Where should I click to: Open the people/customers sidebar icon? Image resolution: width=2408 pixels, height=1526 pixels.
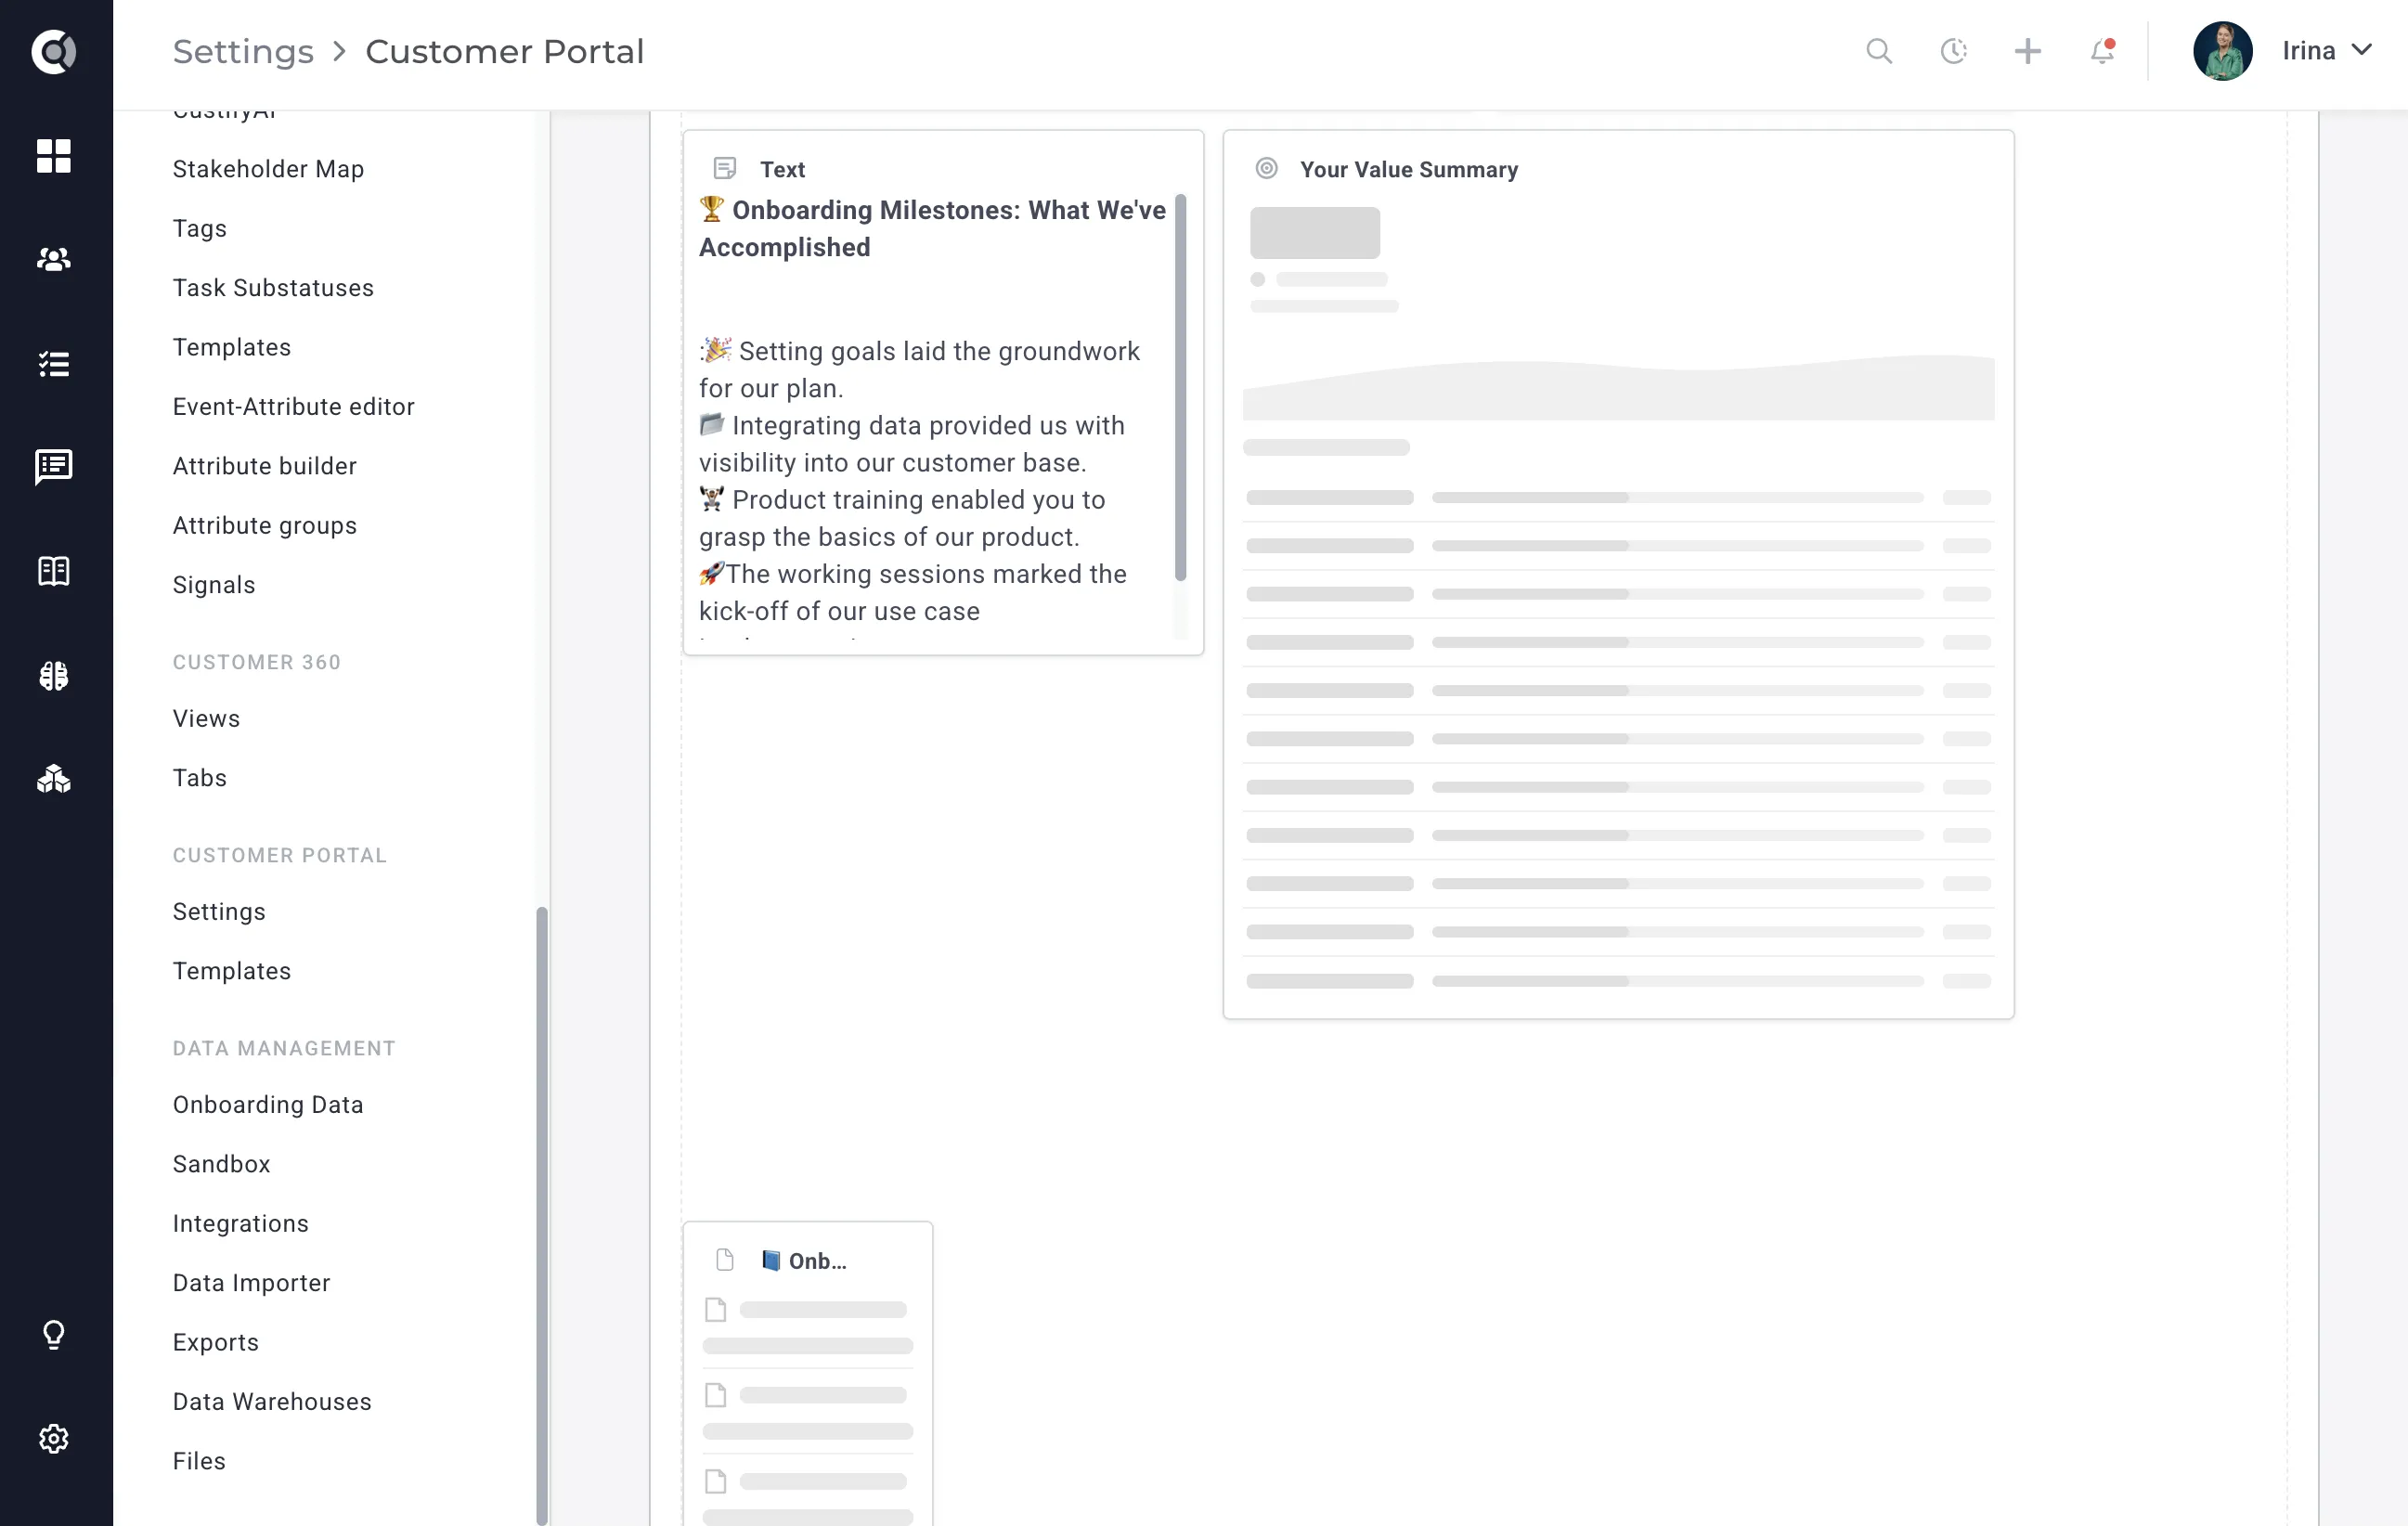(54, 260)
